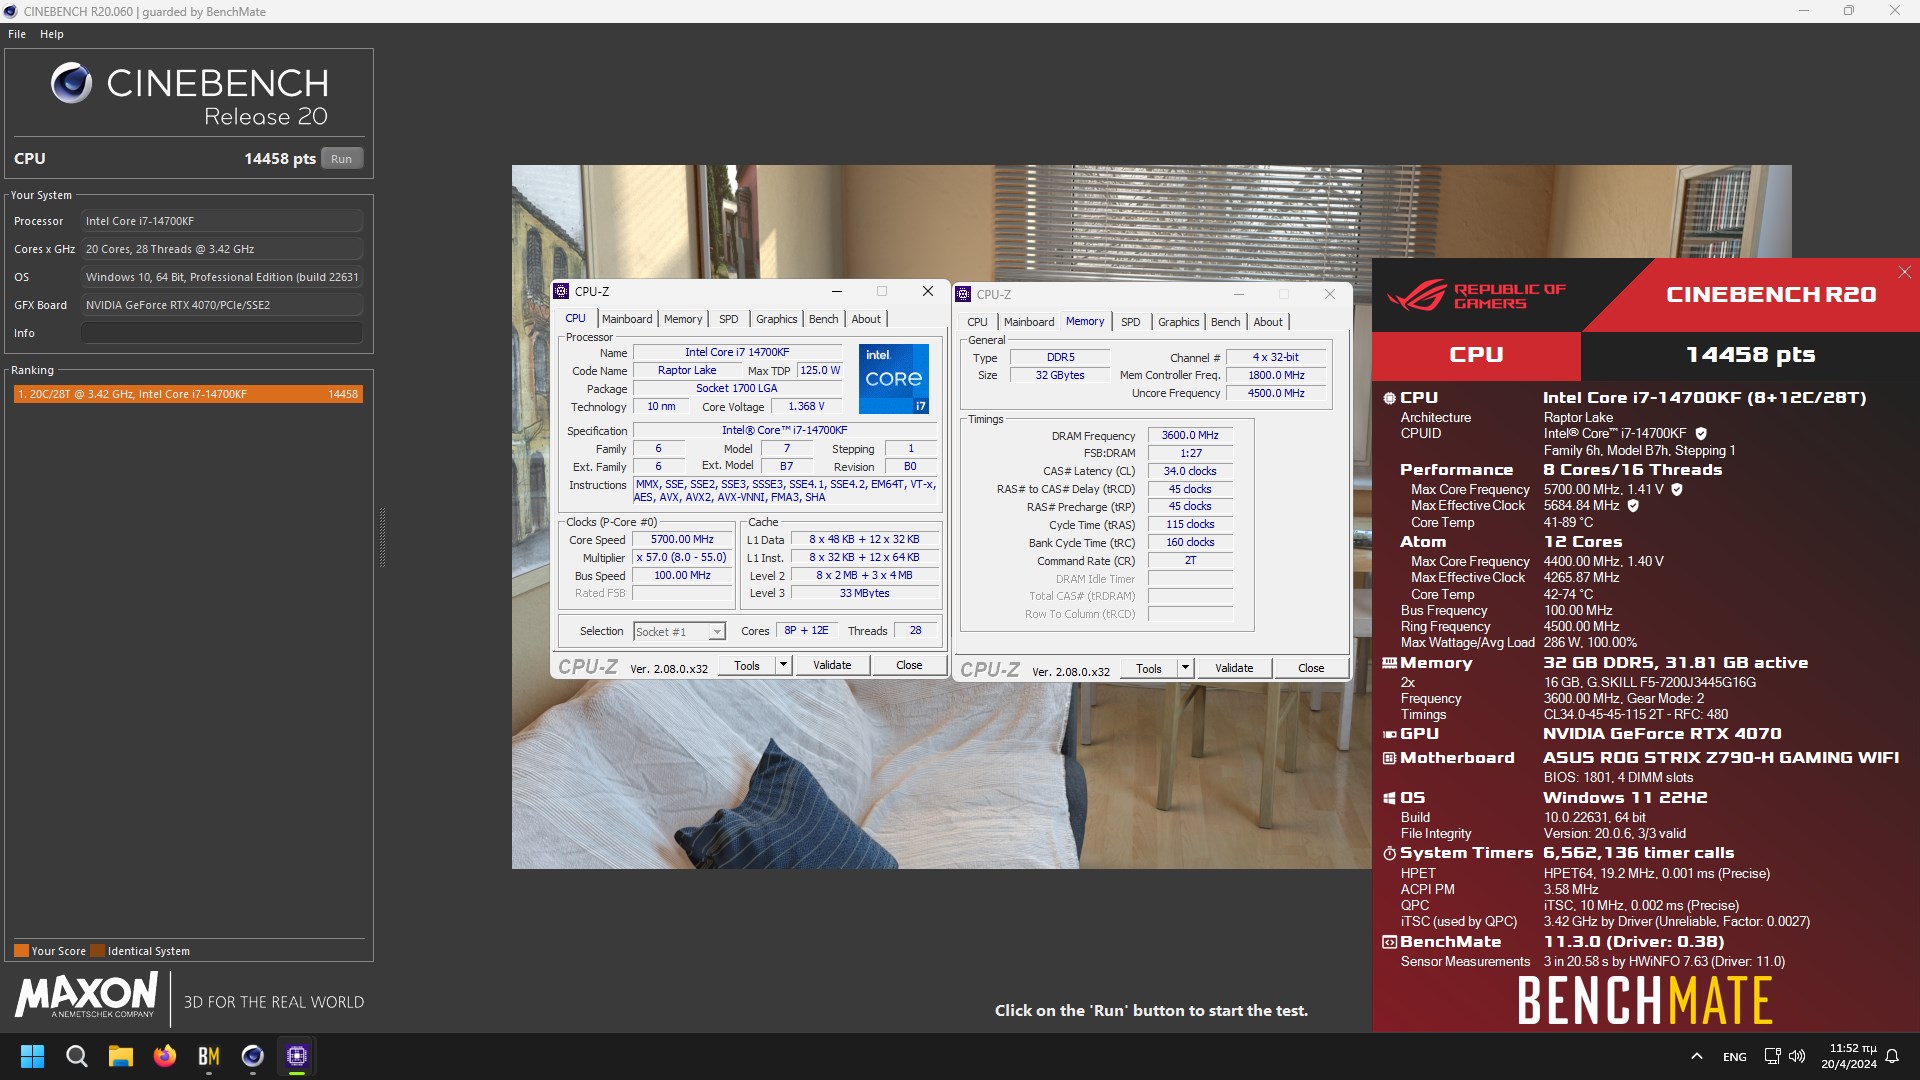This screenshot has height=1080, width=1920.
Task: Run the CPU benchmark test
Action: click(342, 159)
